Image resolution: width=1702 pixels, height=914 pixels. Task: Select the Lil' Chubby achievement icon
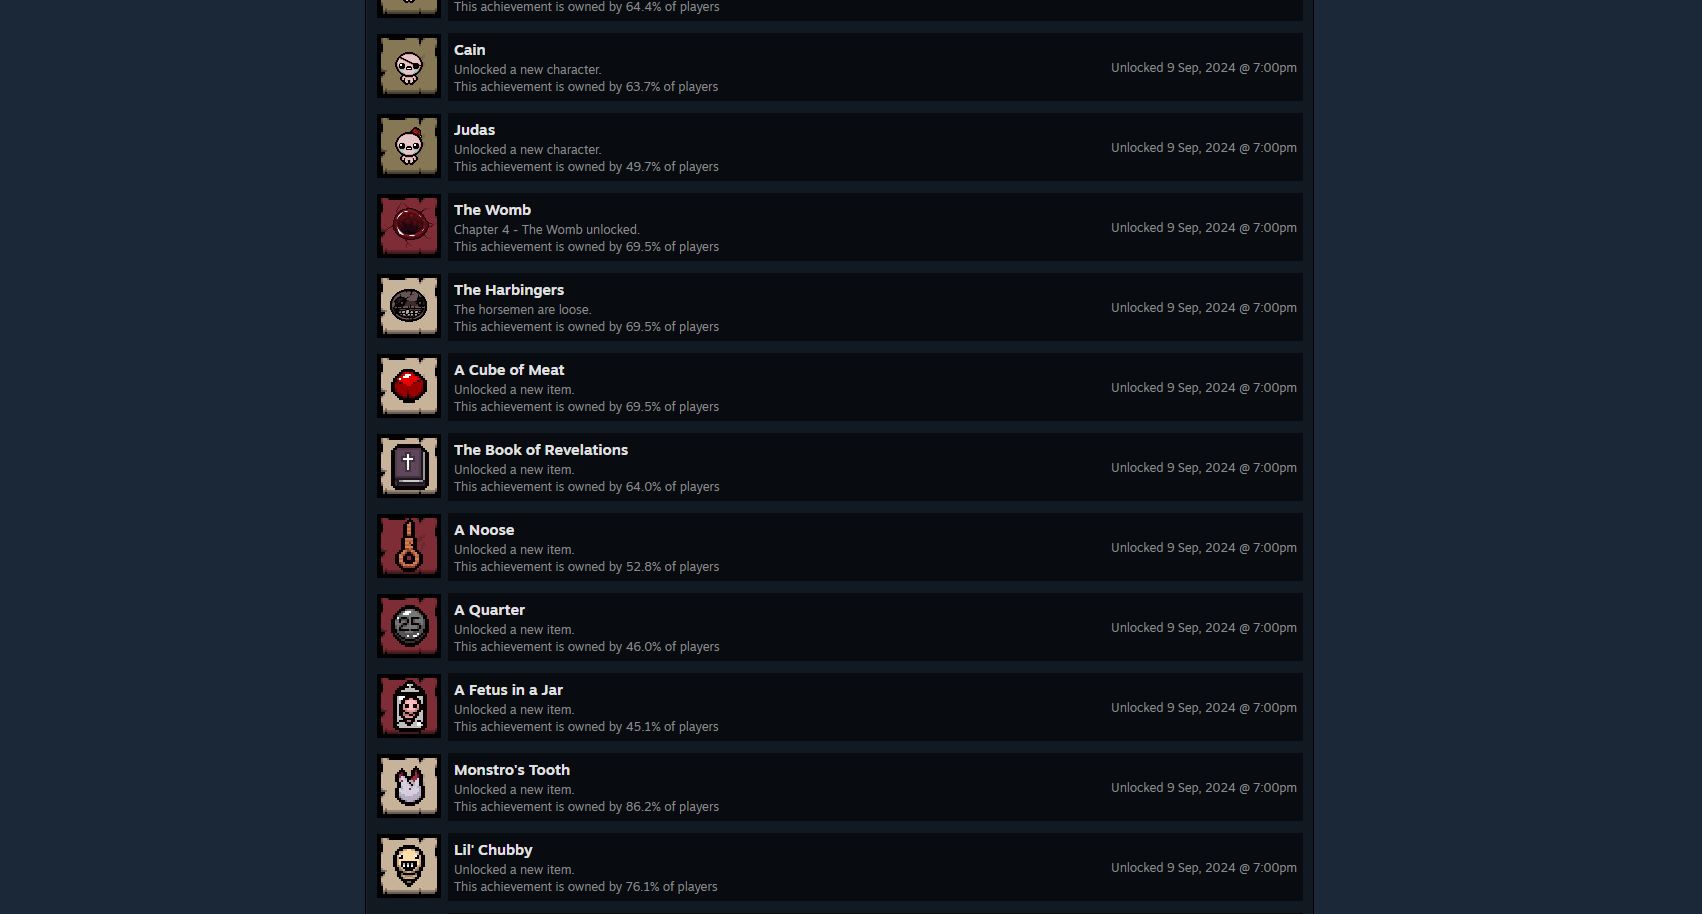(x=409, y=867)
